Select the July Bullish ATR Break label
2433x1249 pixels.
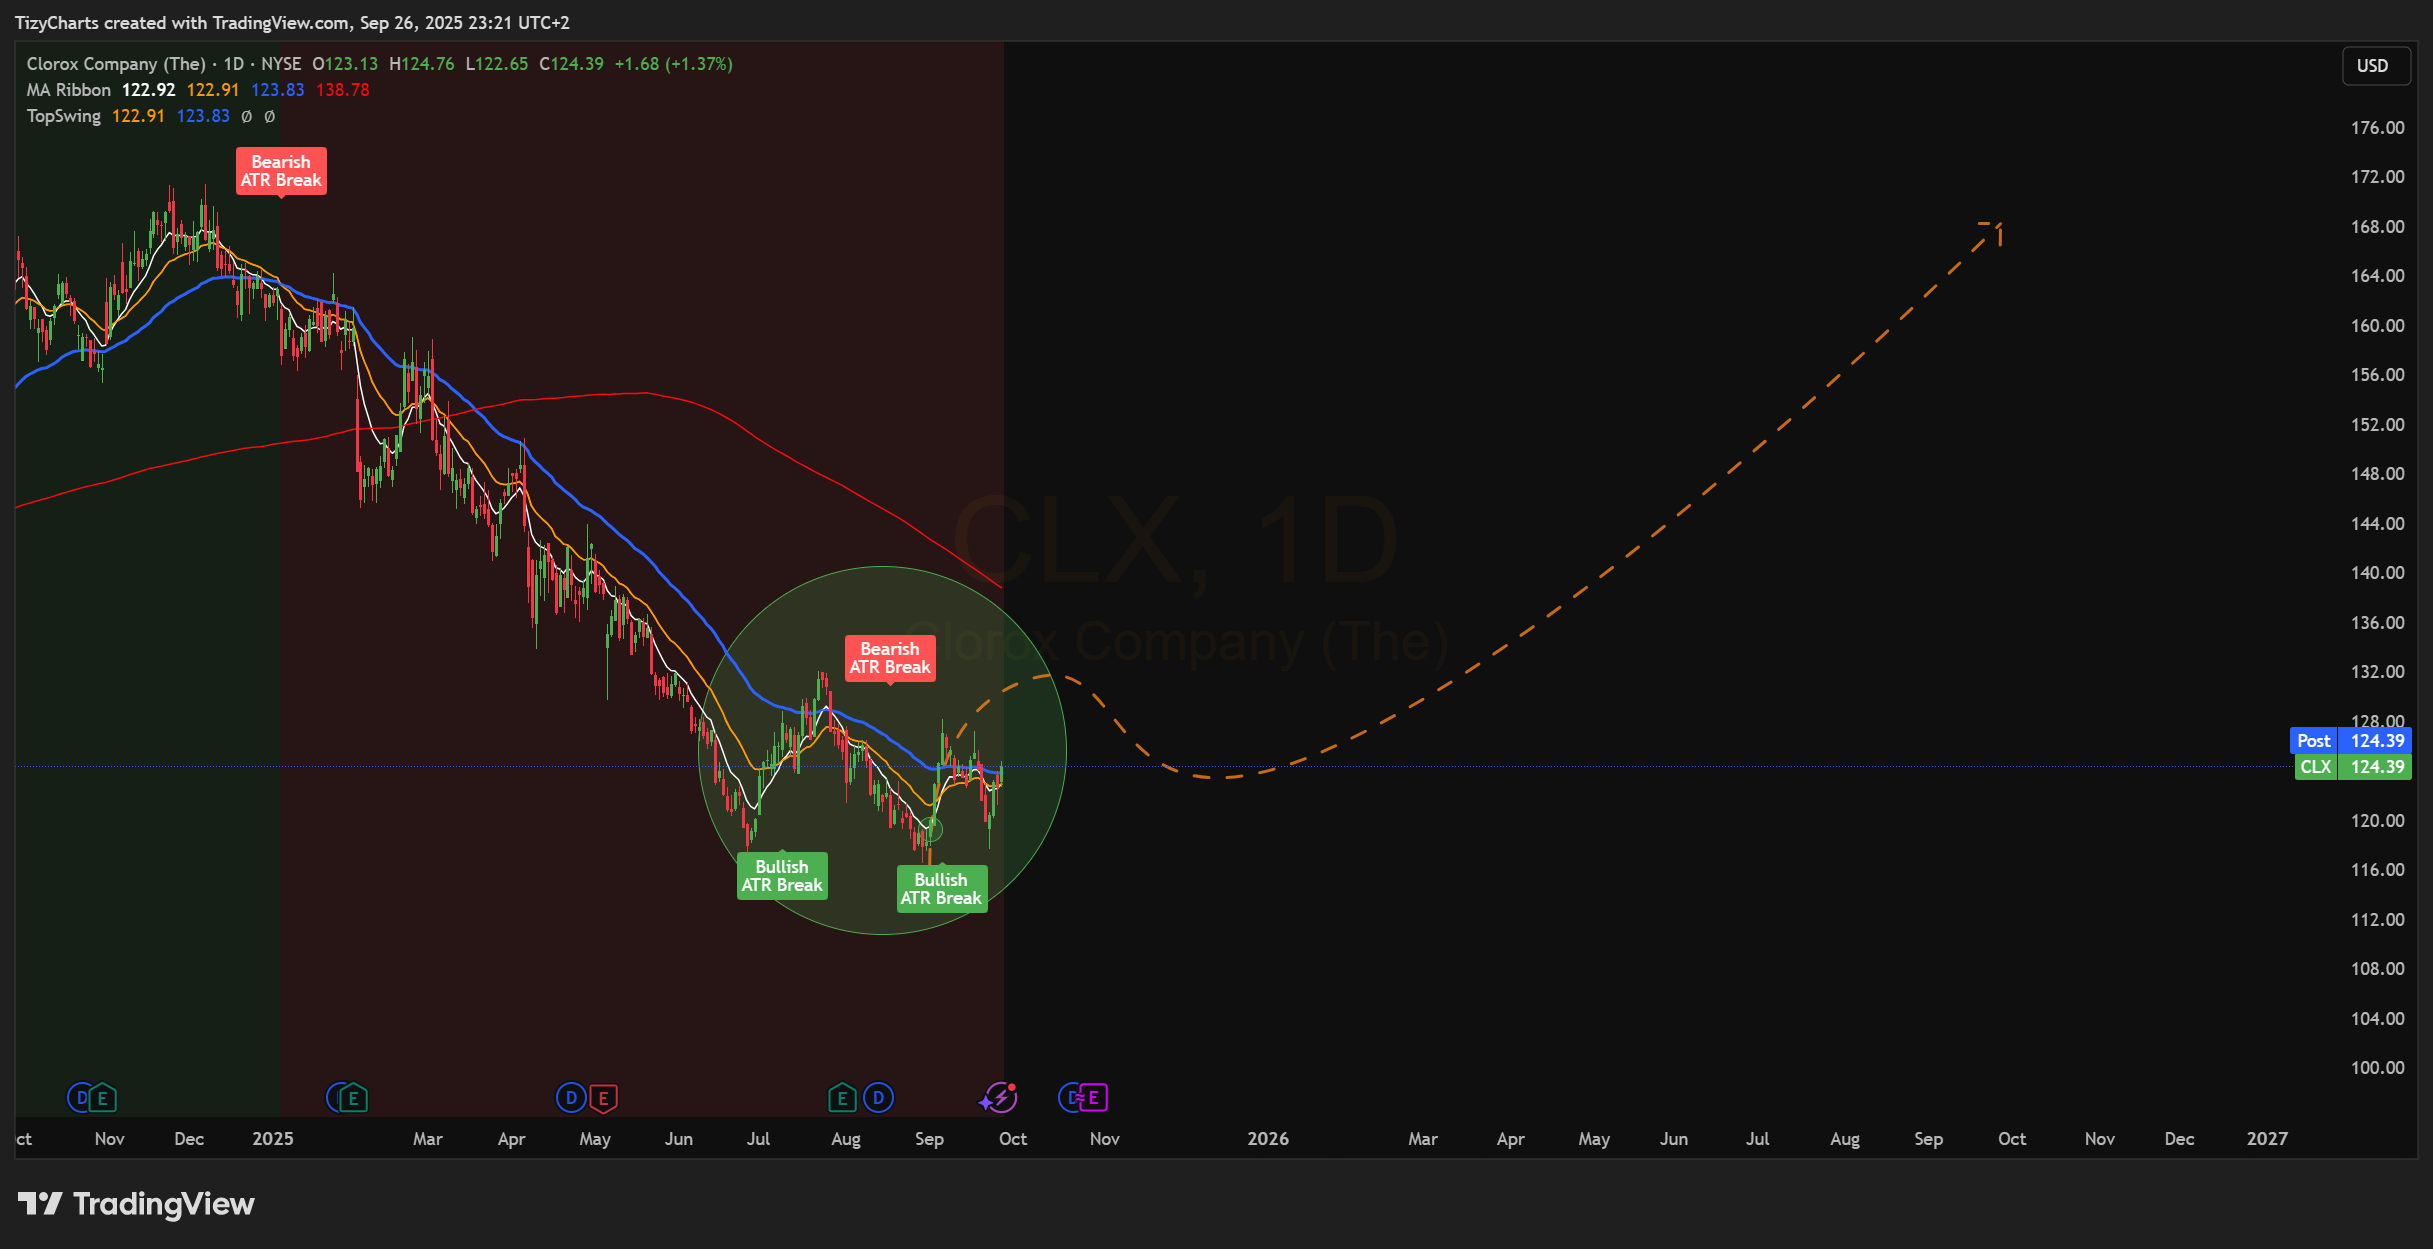pos(782,876)
